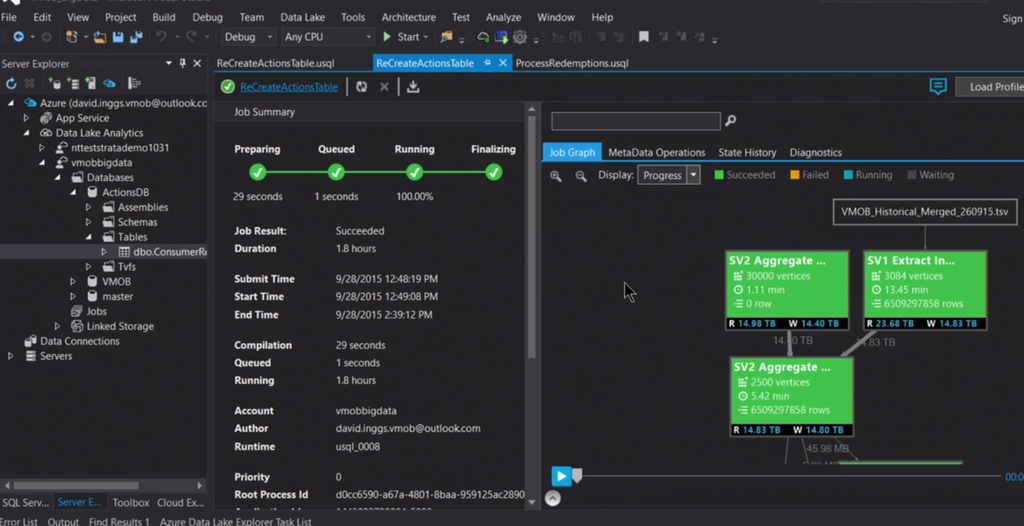Toggle auto-hide pin on Server Explorer
The width and height of the screenshot is (1024, 526).
(182, 63)
